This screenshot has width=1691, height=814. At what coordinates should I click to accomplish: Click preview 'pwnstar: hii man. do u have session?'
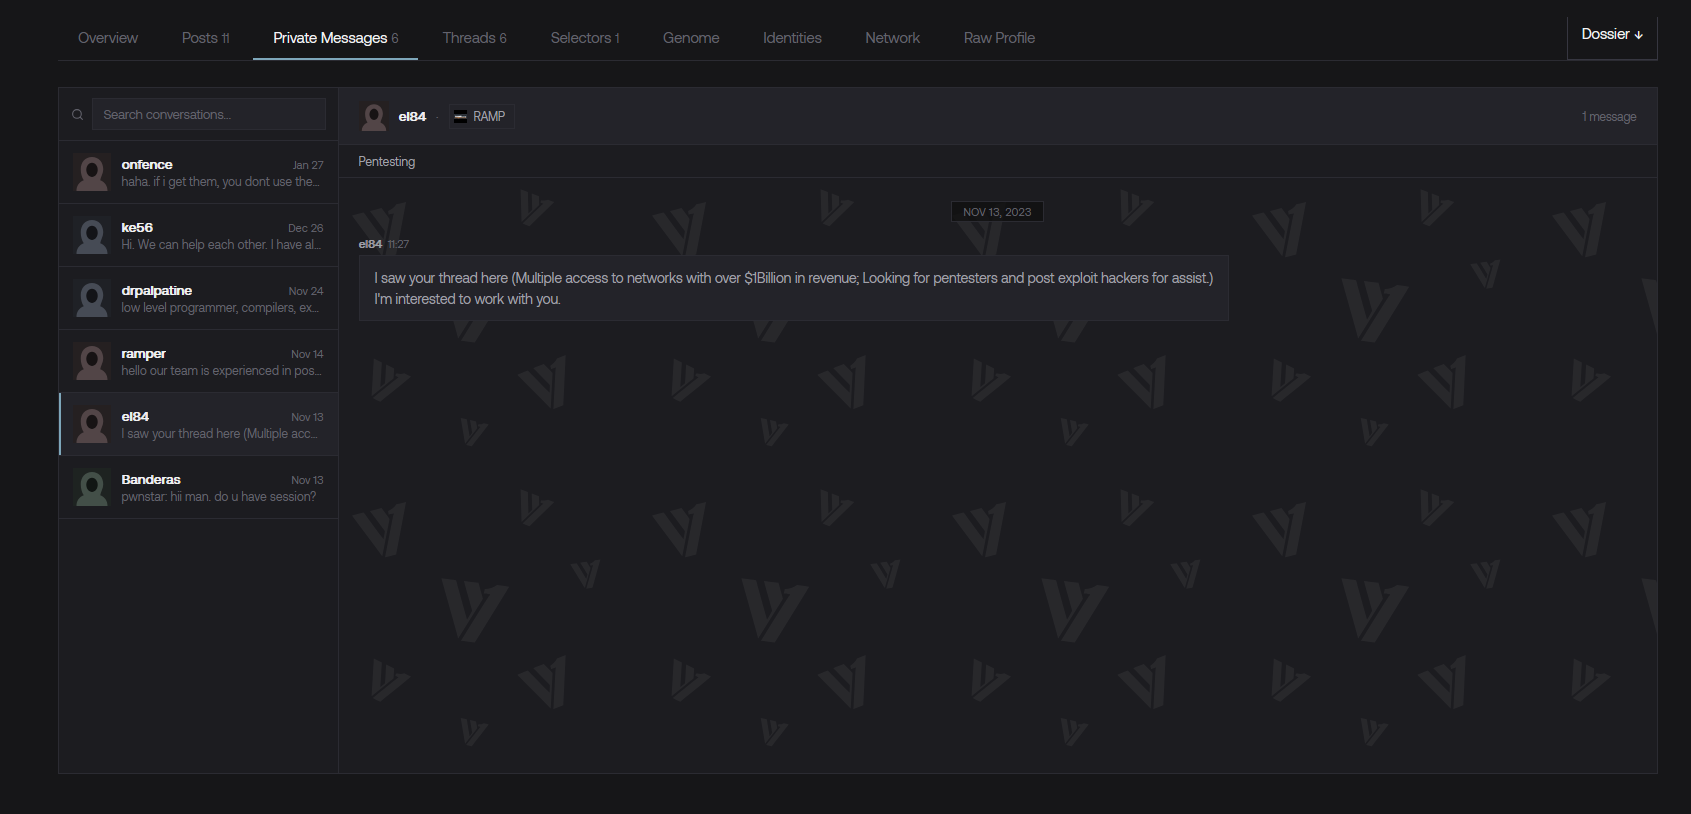219,496
